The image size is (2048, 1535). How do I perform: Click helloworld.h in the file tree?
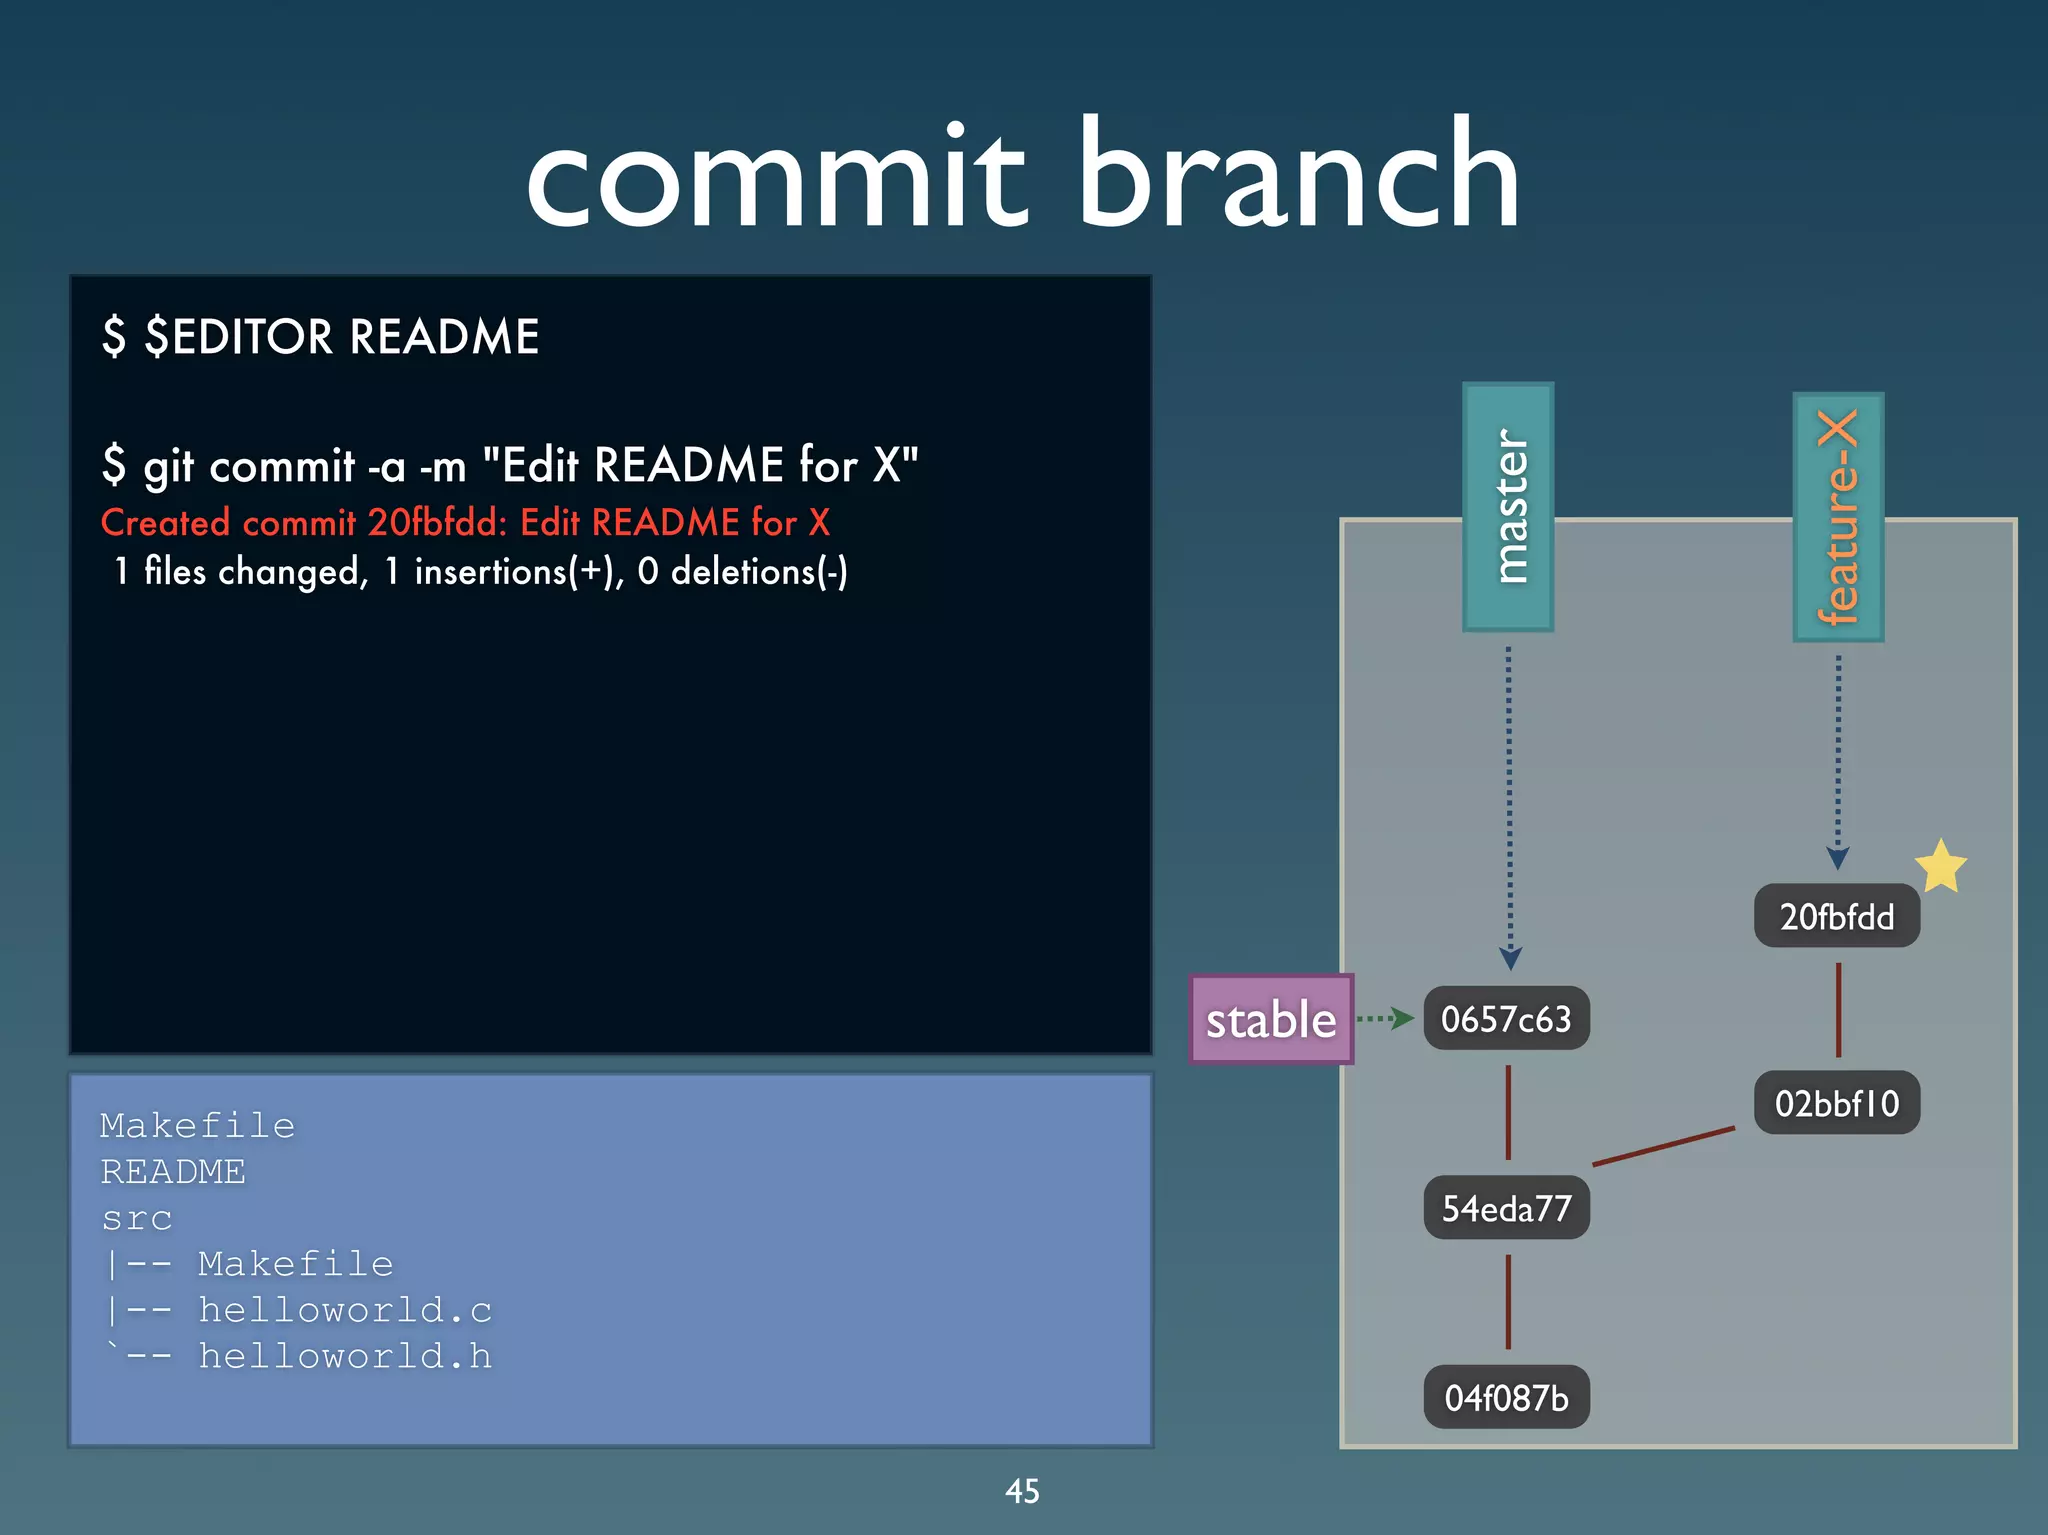(345, 1356)
